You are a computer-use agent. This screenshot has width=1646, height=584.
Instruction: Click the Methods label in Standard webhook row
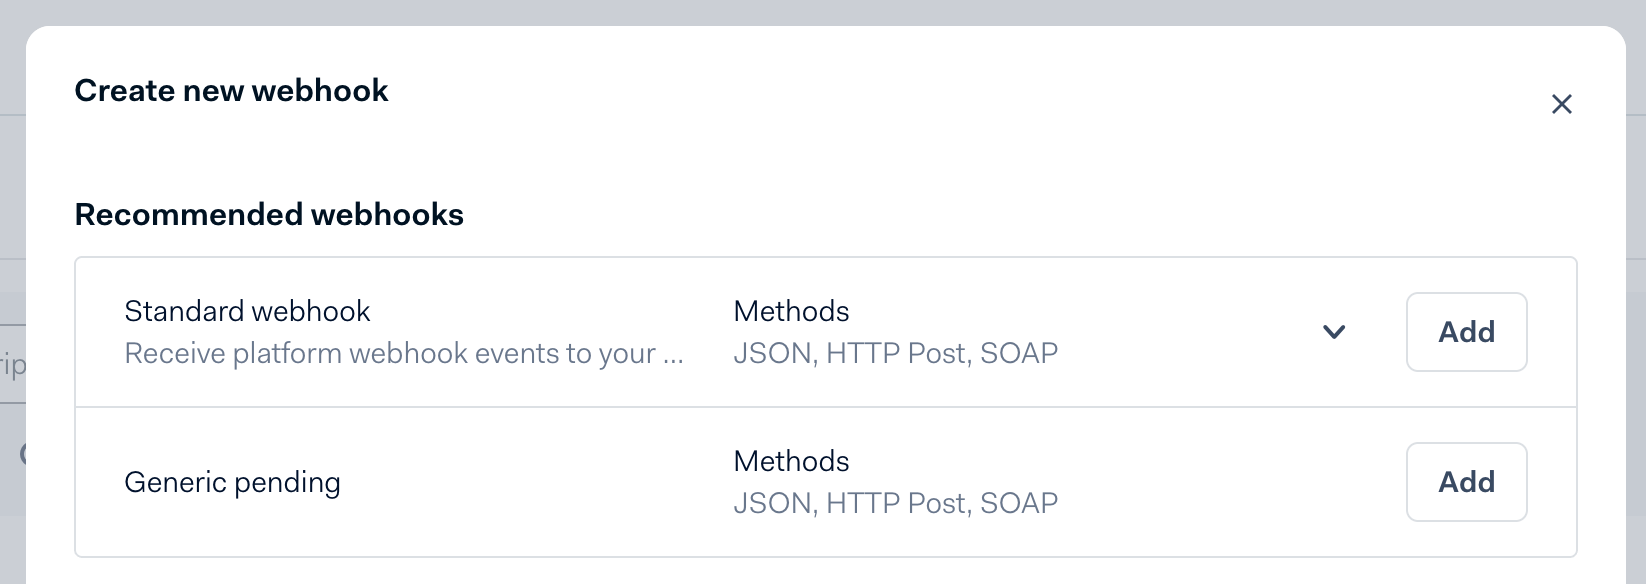click(x=791, y=311)
